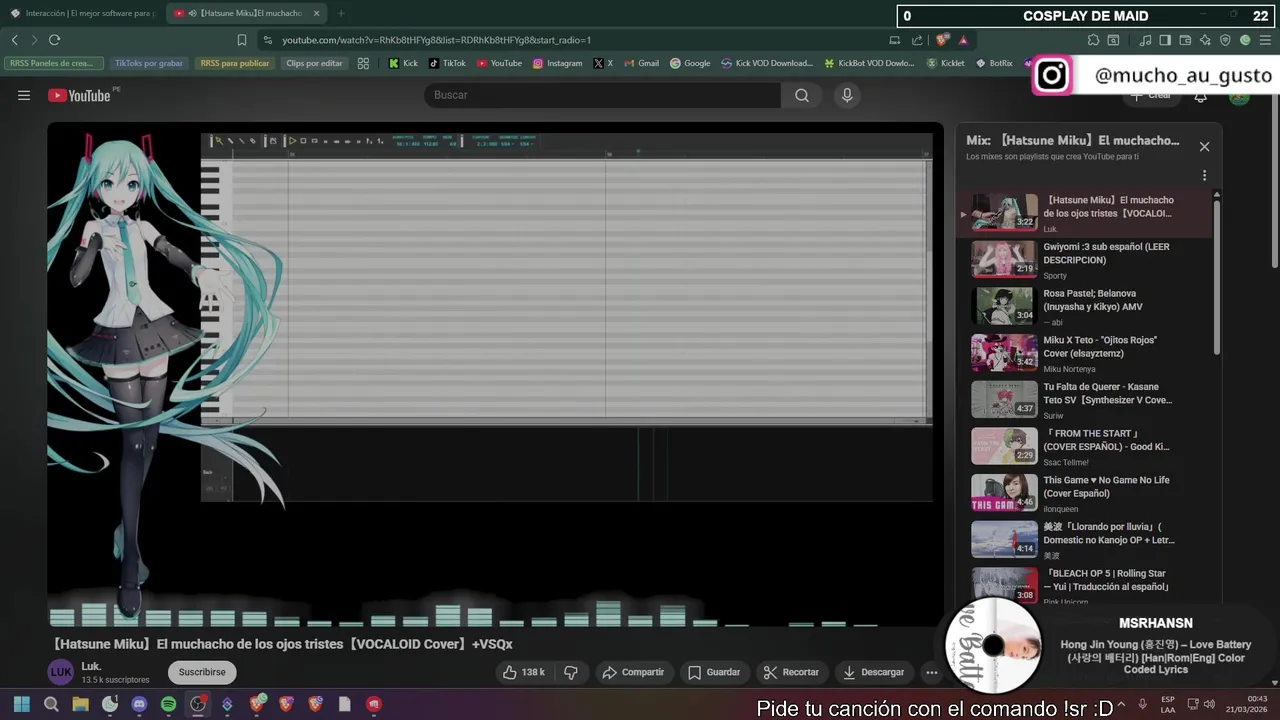Switch to the Interacción browser tab
The height and width of the screenshot is (720, 1280).
click(x=82, y=13)
